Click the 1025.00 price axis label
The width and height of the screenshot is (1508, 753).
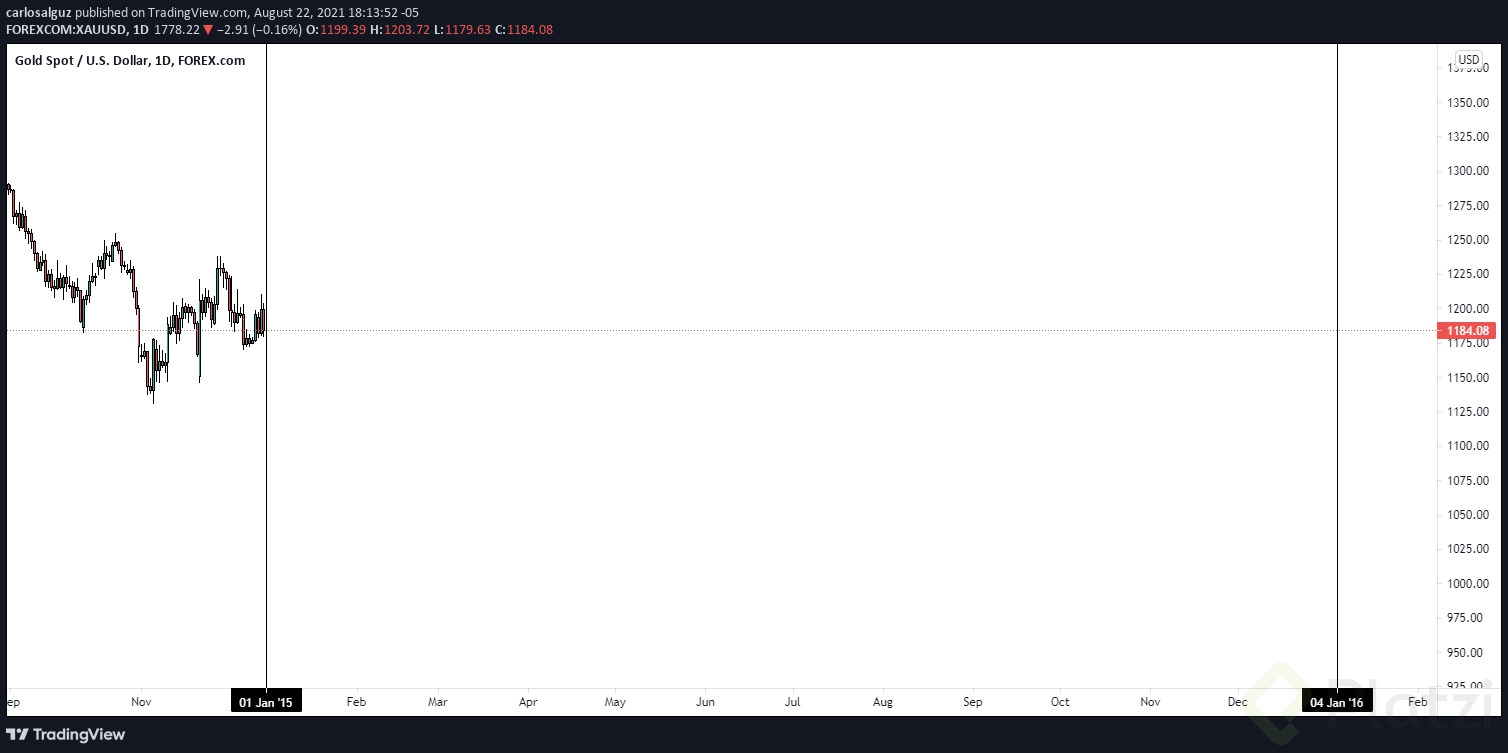tap(1468, 549)
